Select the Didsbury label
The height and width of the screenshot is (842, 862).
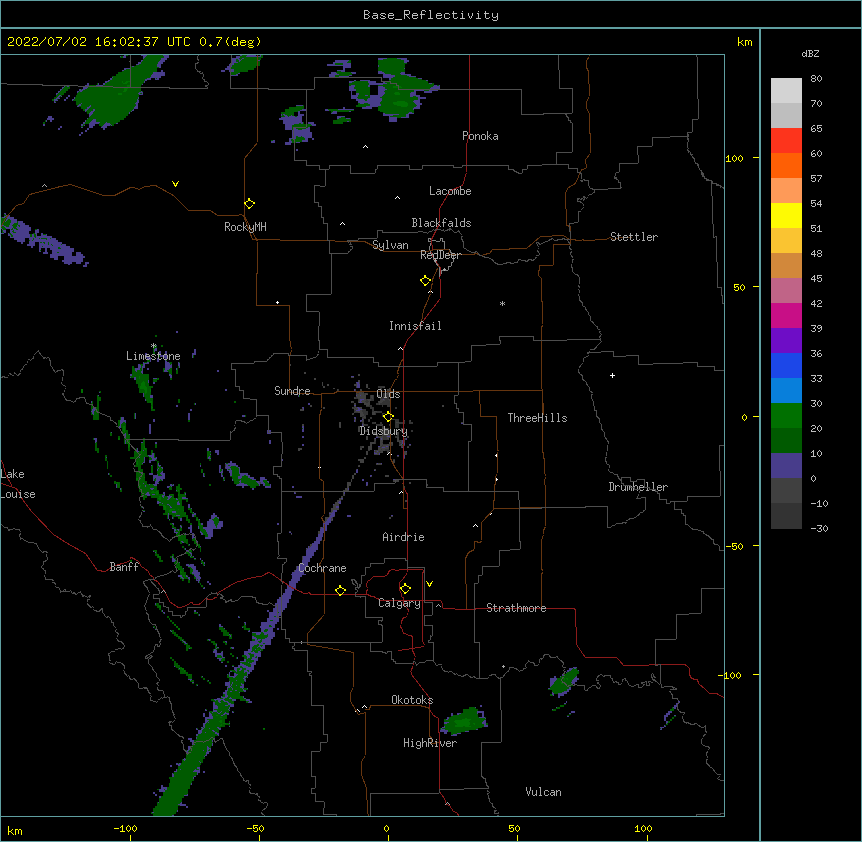pyautogui.click(x=383, y=431)
